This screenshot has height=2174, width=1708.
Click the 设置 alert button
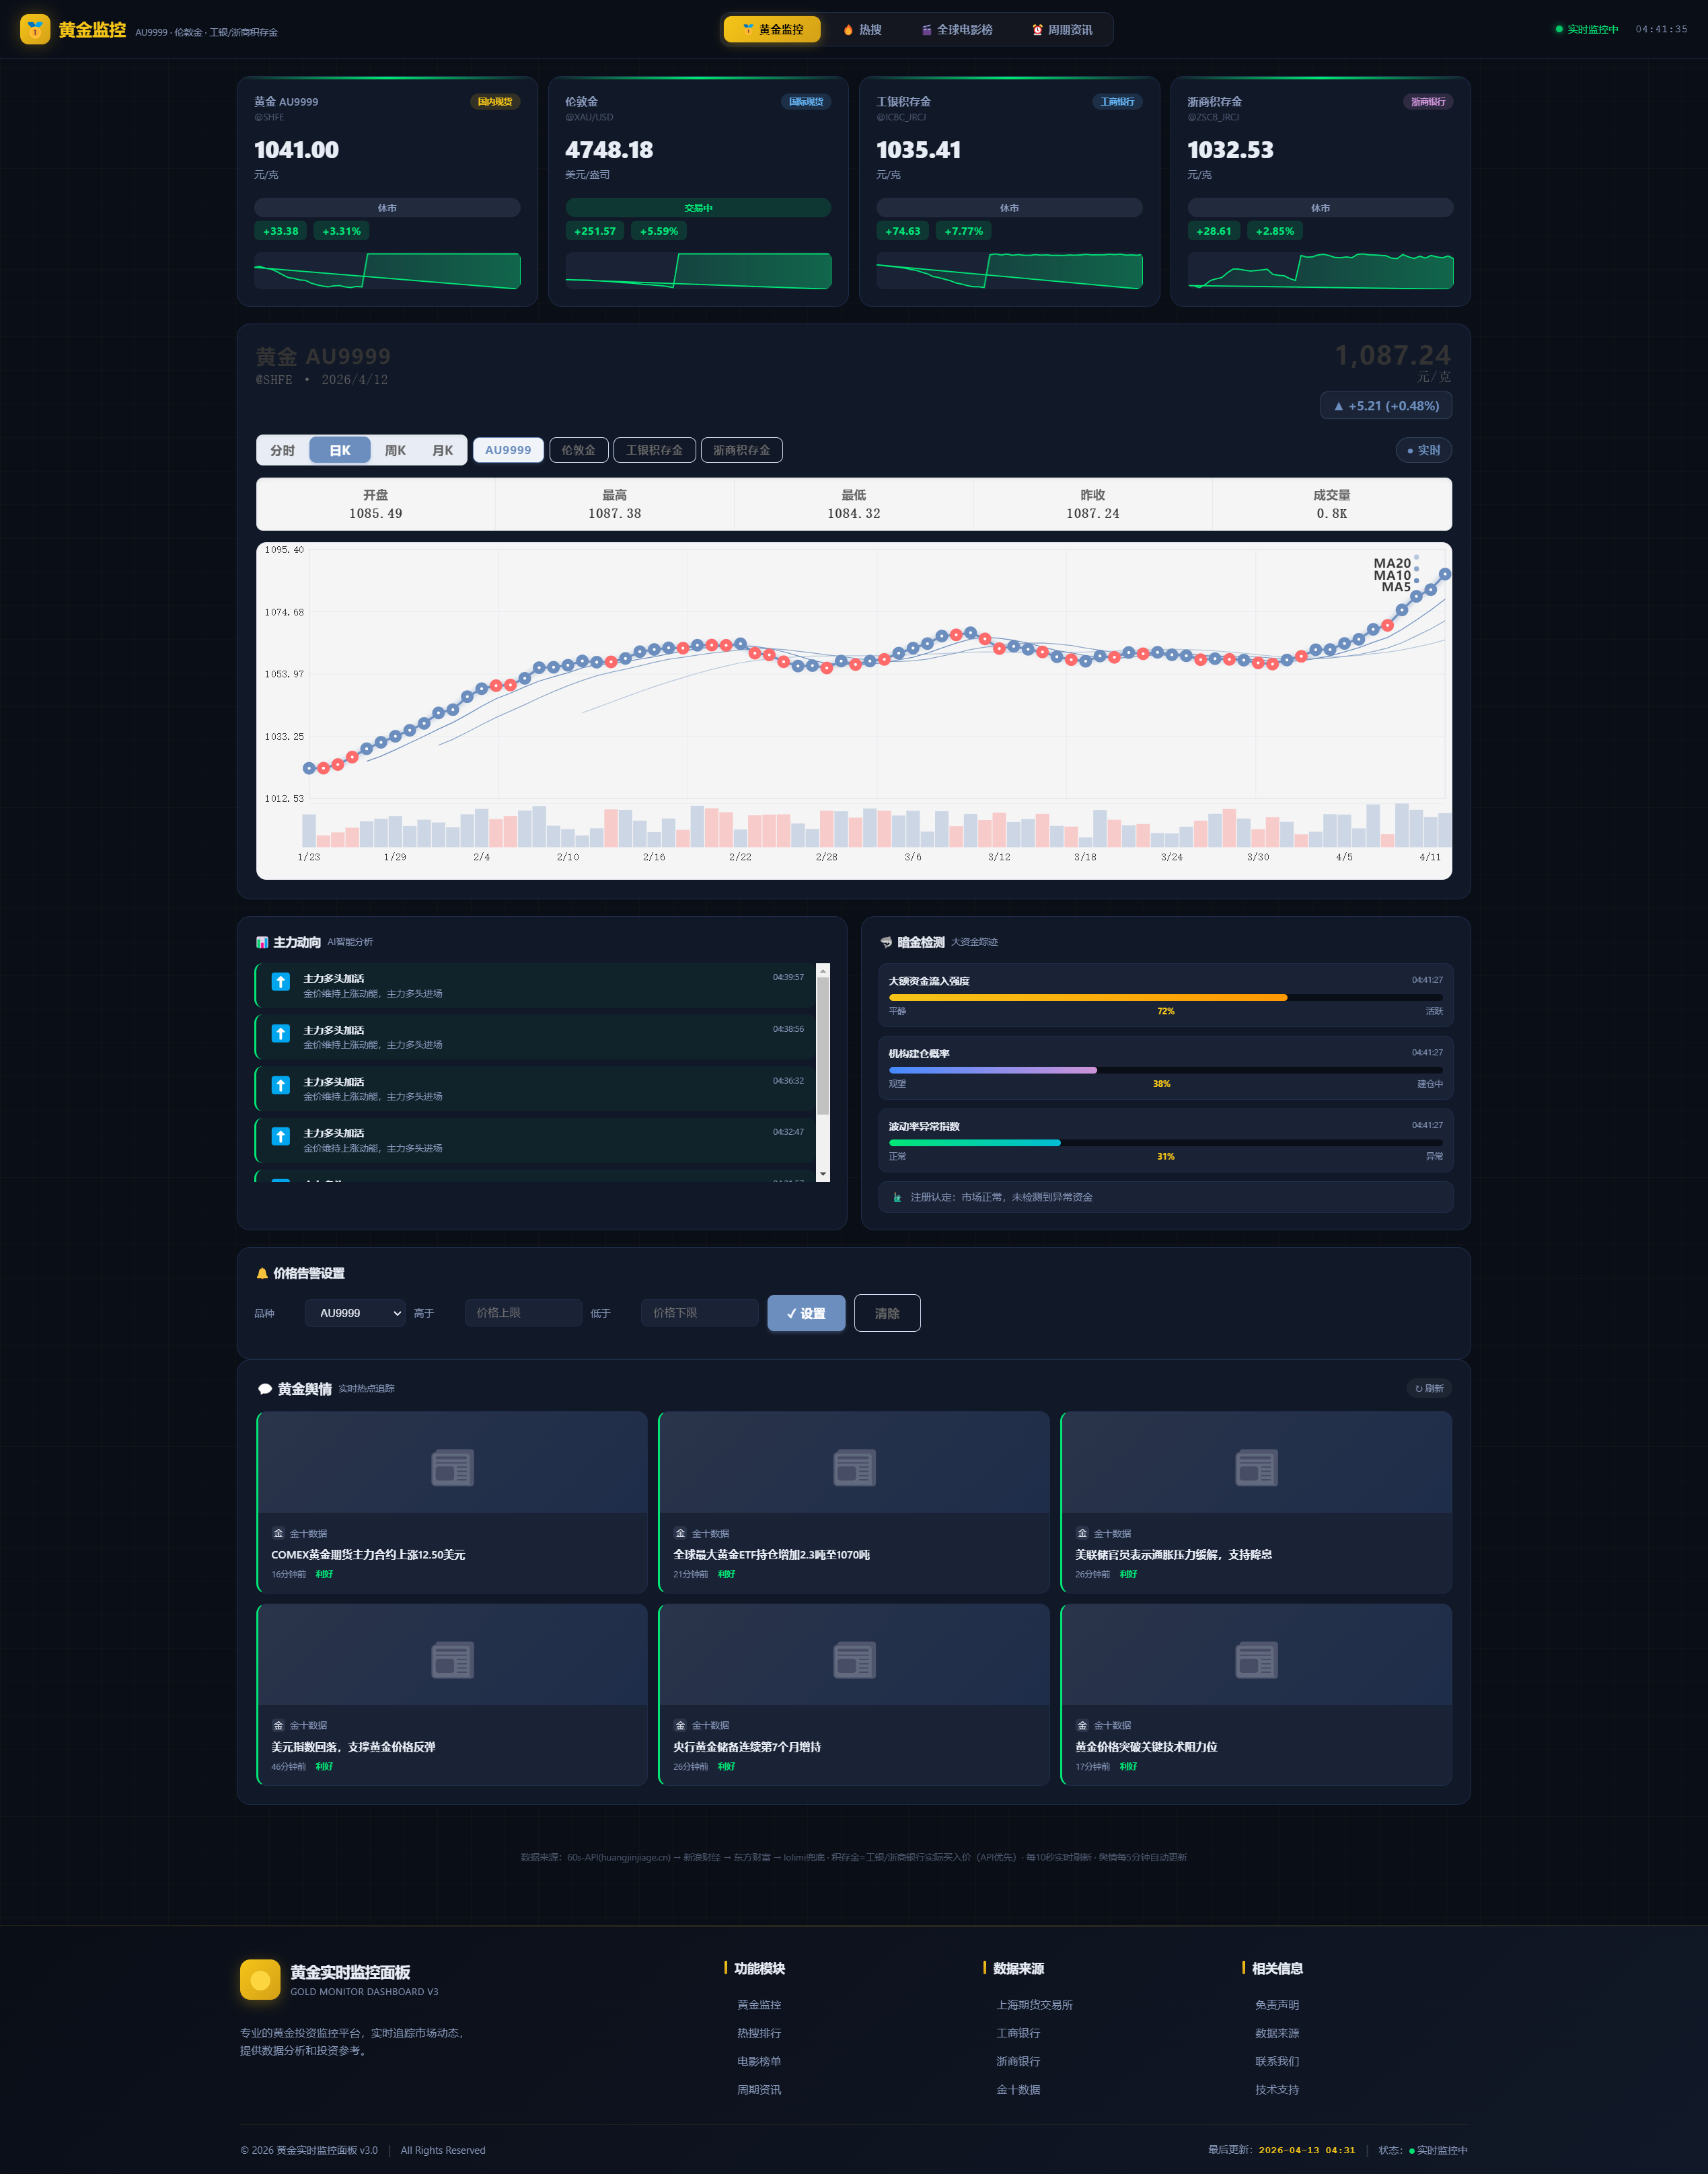coord(806,1313)
